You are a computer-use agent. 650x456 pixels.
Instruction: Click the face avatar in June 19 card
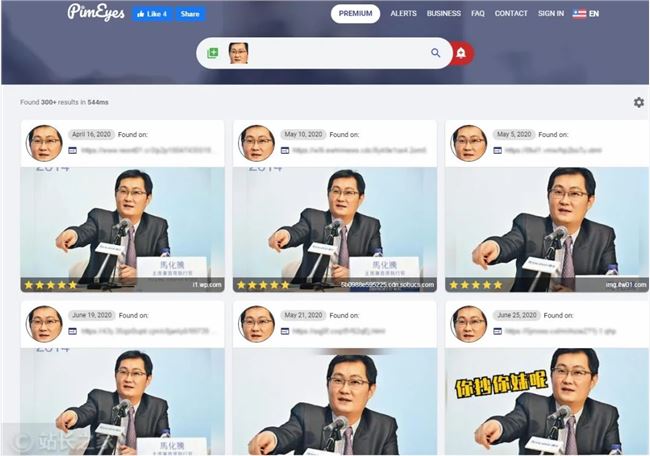[x=44, y=324]
